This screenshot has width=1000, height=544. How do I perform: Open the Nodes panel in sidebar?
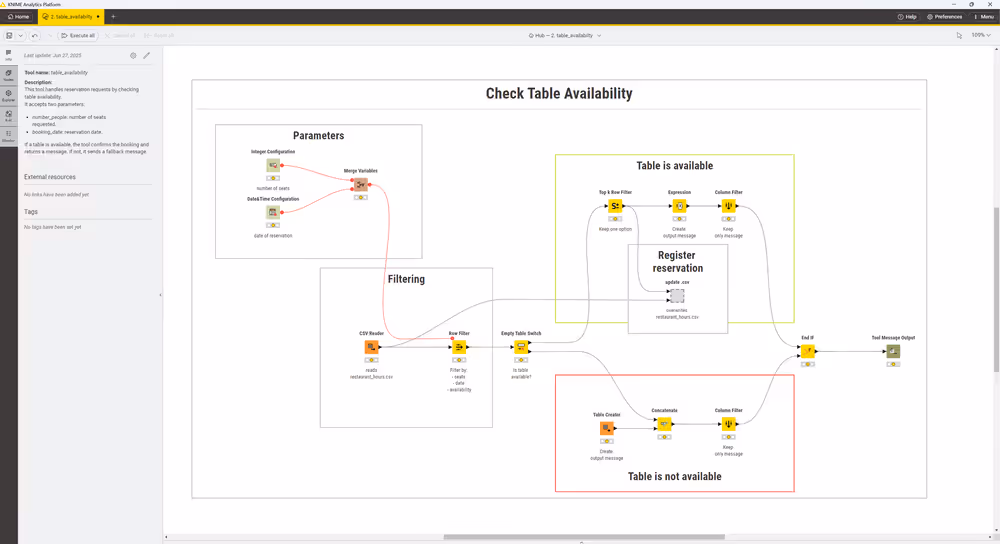click(x=8, y=75)
